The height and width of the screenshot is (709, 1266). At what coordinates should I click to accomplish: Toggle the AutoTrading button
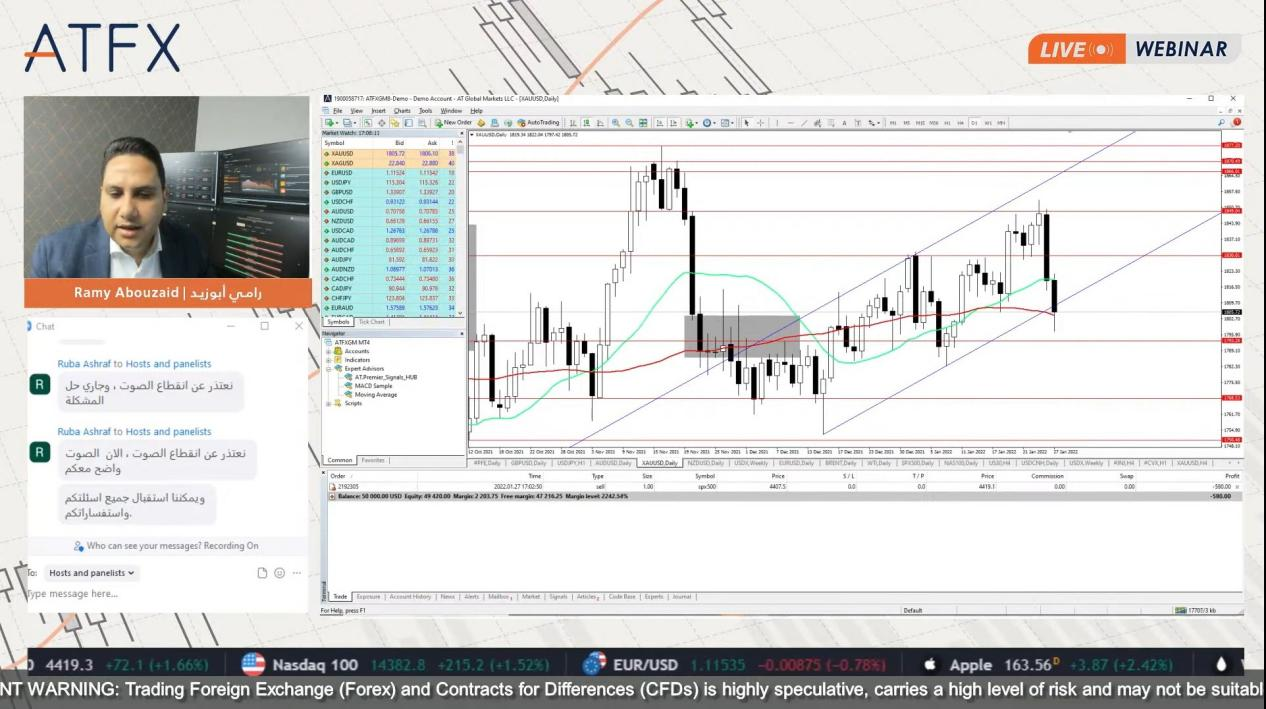coord(538,122)
